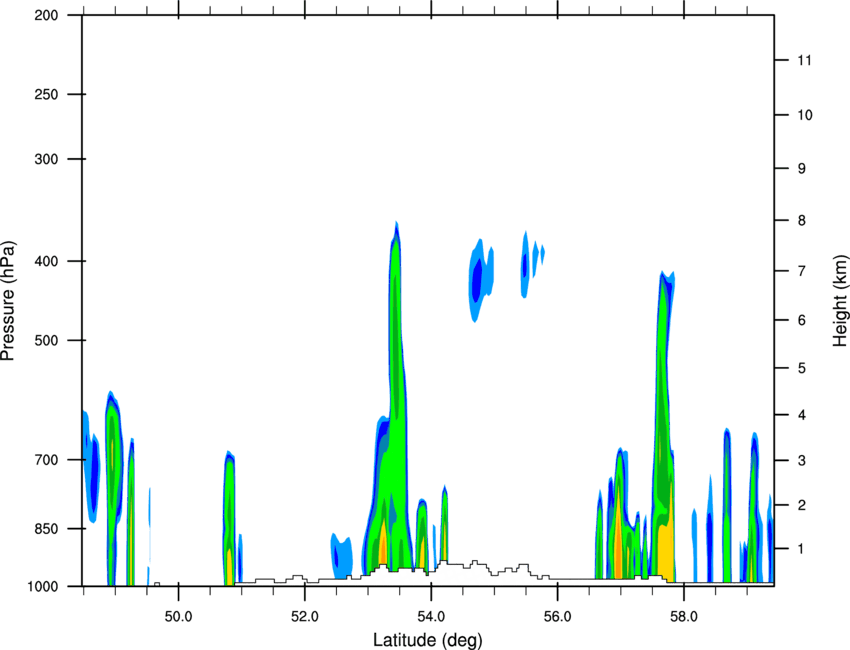Pick the 3 km height label
This screenshot has height=650, width=850.
[802, 461]
